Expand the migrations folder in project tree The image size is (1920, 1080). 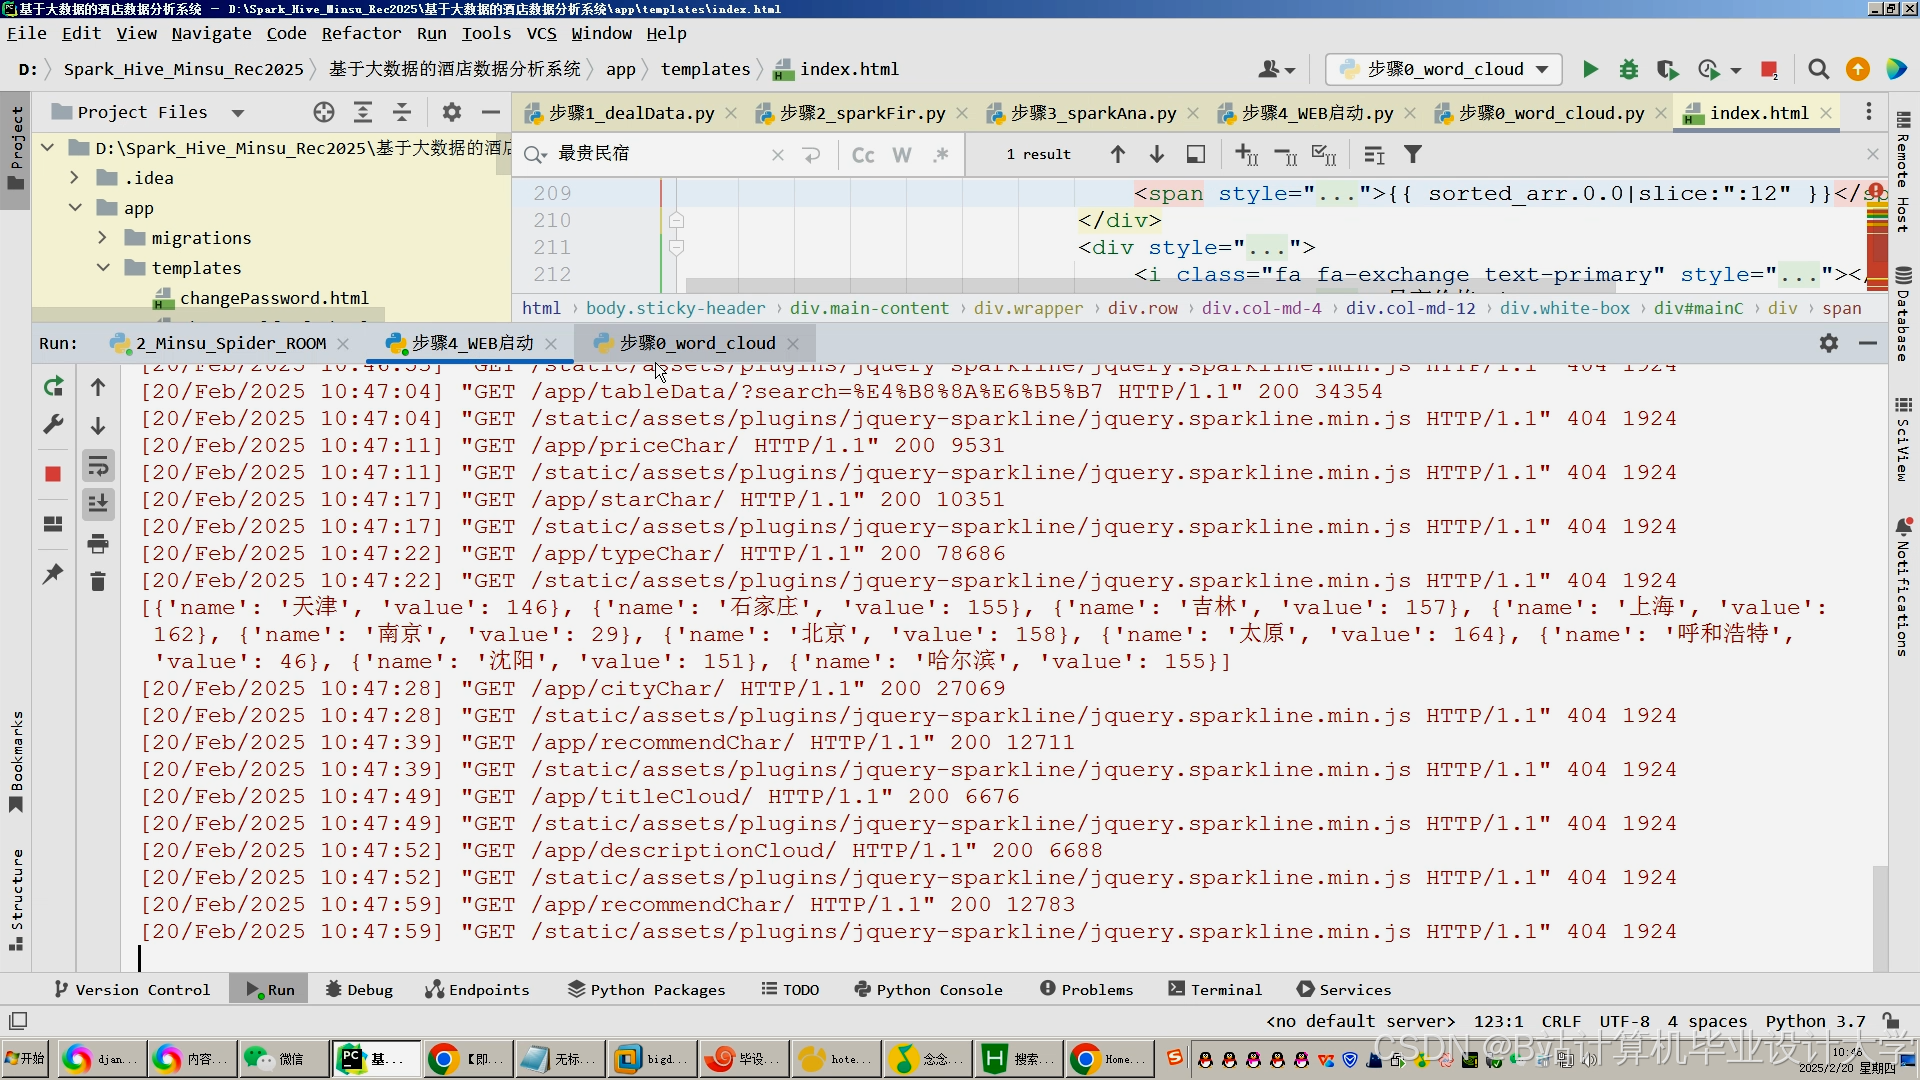[102, 238]
